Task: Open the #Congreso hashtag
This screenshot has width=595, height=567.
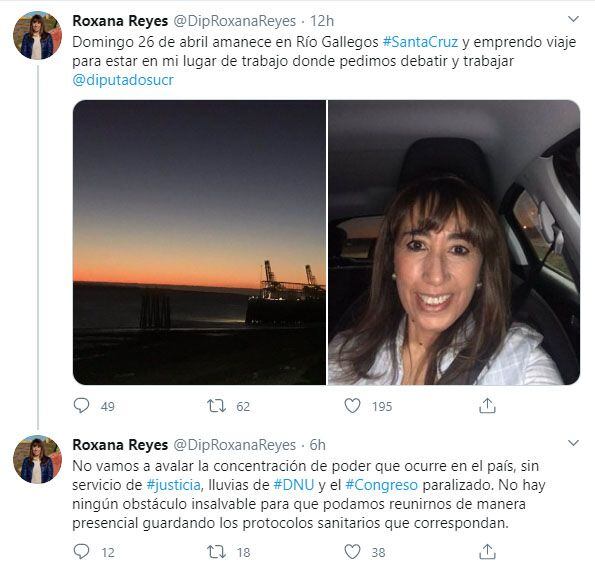Action: coord(382,485)
